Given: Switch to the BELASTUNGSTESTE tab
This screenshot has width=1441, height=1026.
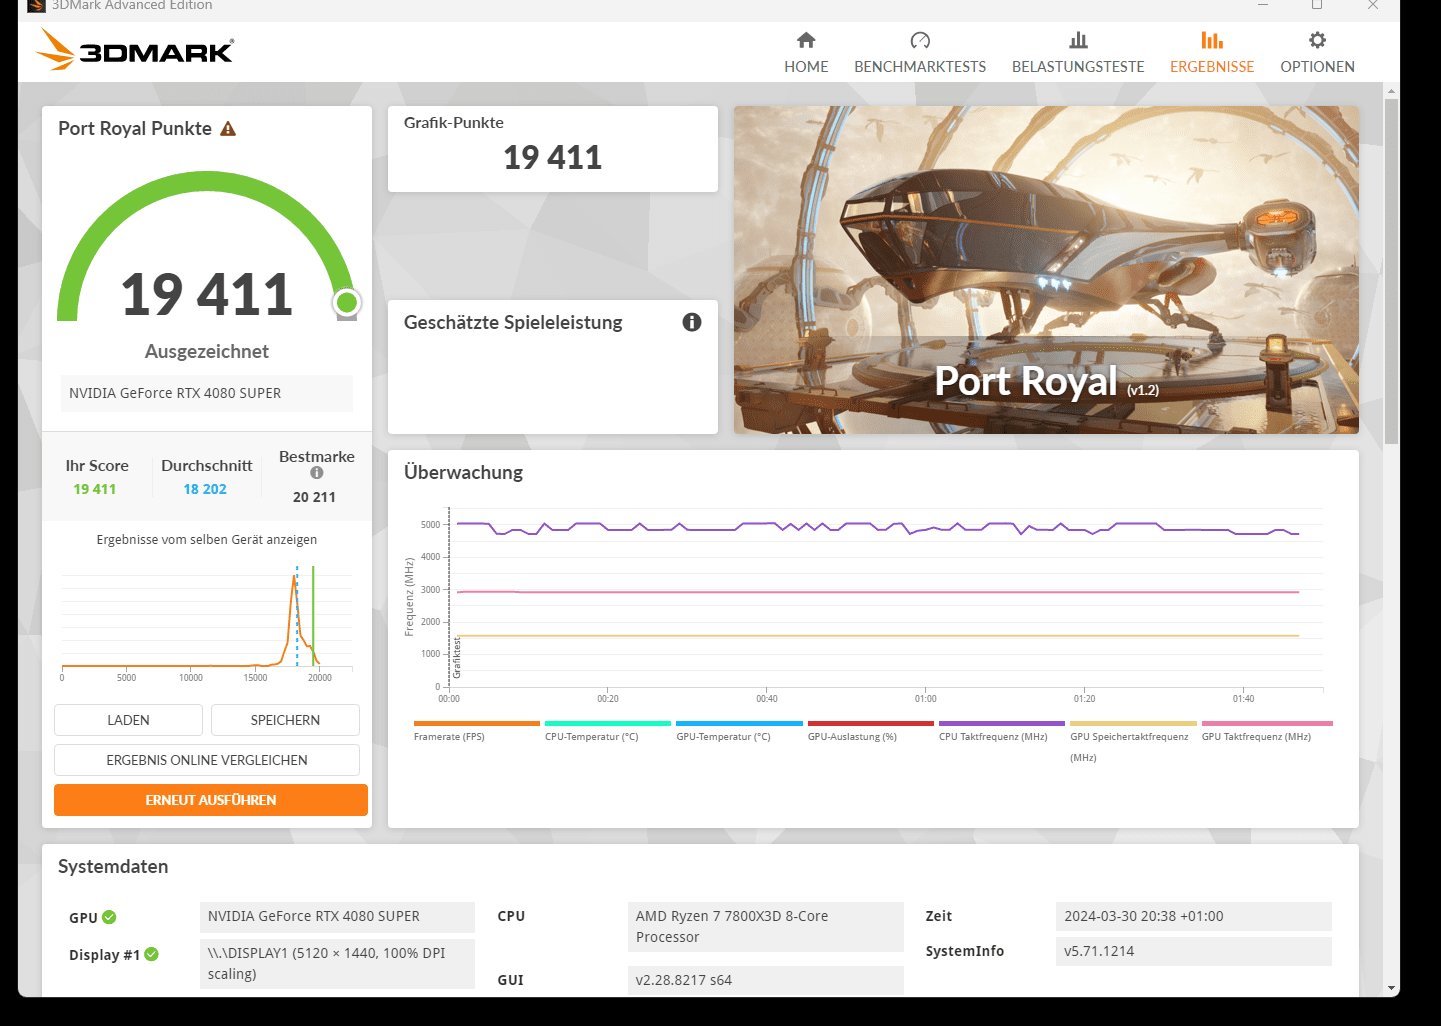Looking at the screenshot, I should click(1078, 67).
